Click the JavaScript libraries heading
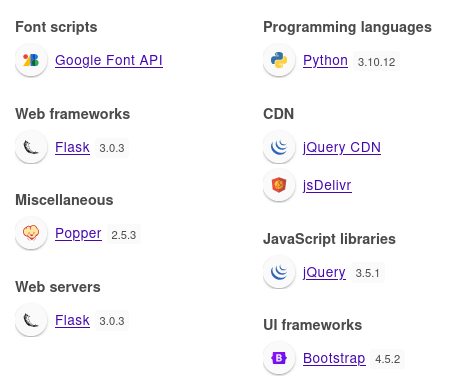The image size is (469, 388). click(329, 239)
